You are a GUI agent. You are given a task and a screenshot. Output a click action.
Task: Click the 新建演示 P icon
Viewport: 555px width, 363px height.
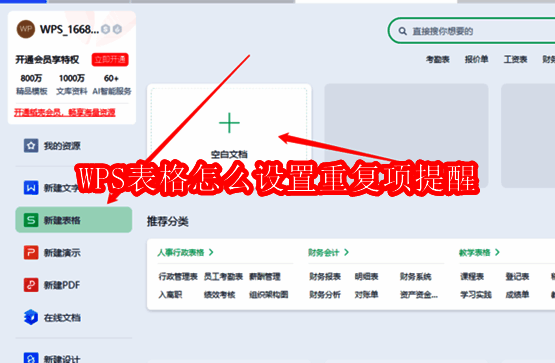click(31, 253)
